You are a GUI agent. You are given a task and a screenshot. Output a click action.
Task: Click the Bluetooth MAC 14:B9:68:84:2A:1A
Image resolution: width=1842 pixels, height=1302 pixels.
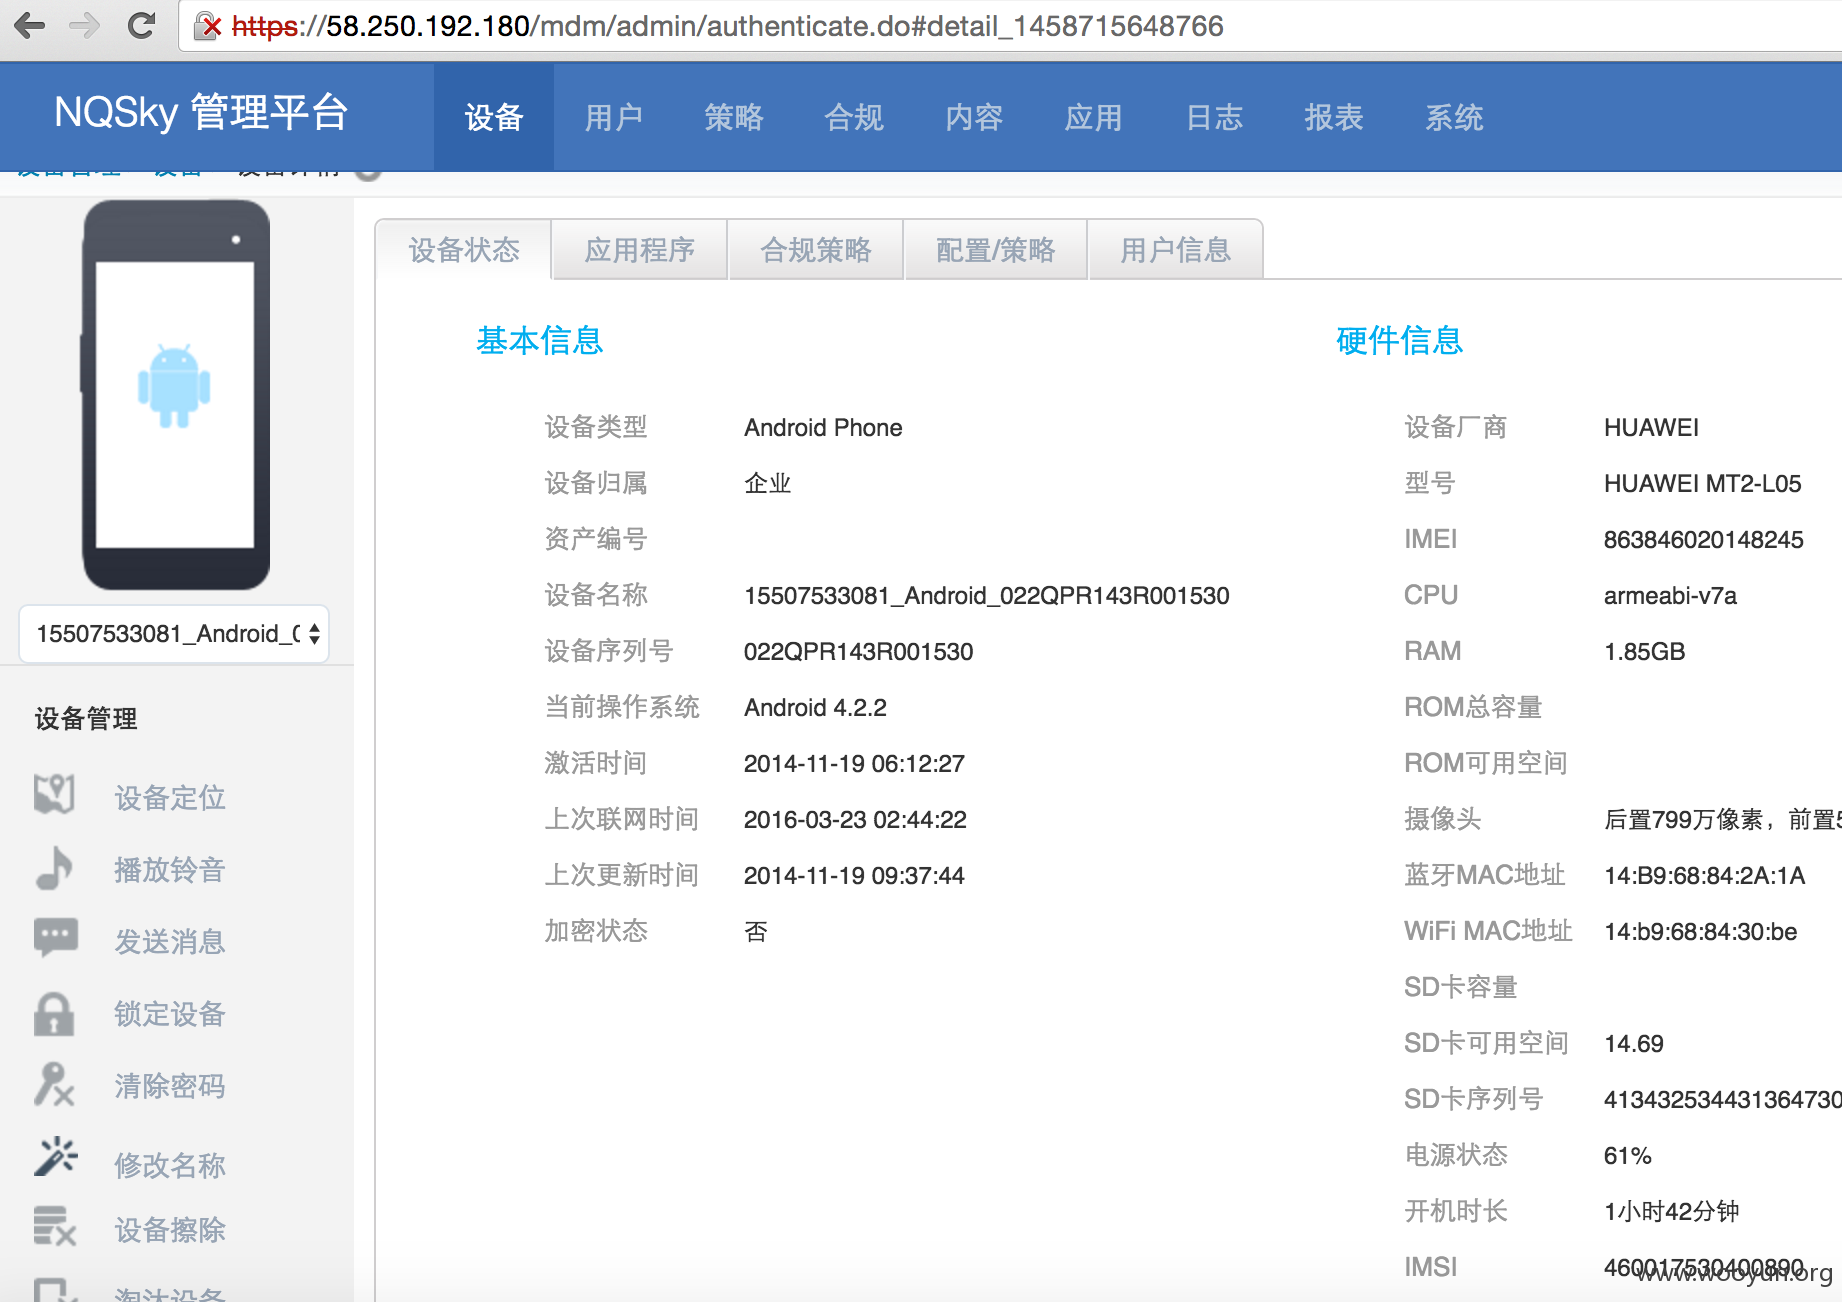click(x=1705, y=876)
